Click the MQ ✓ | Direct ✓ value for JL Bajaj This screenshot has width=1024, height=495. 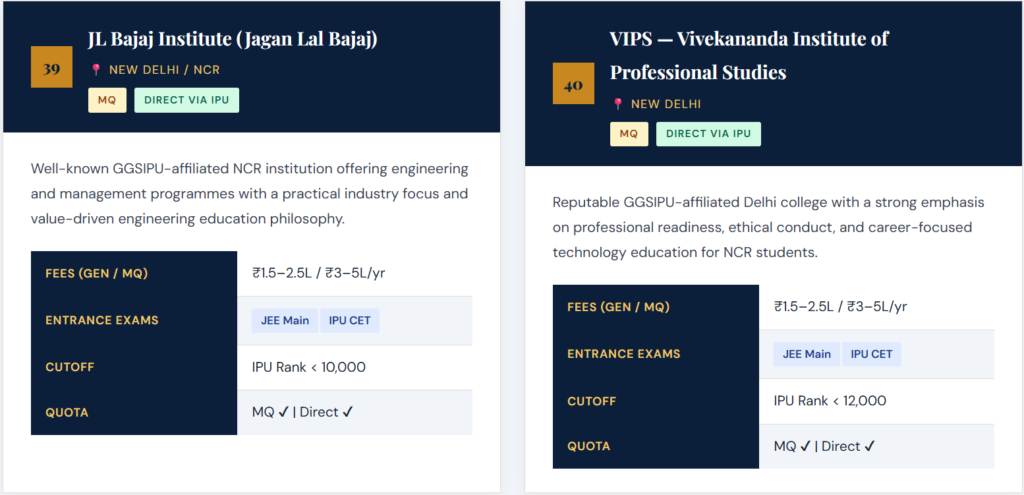(x=303, y=412)
